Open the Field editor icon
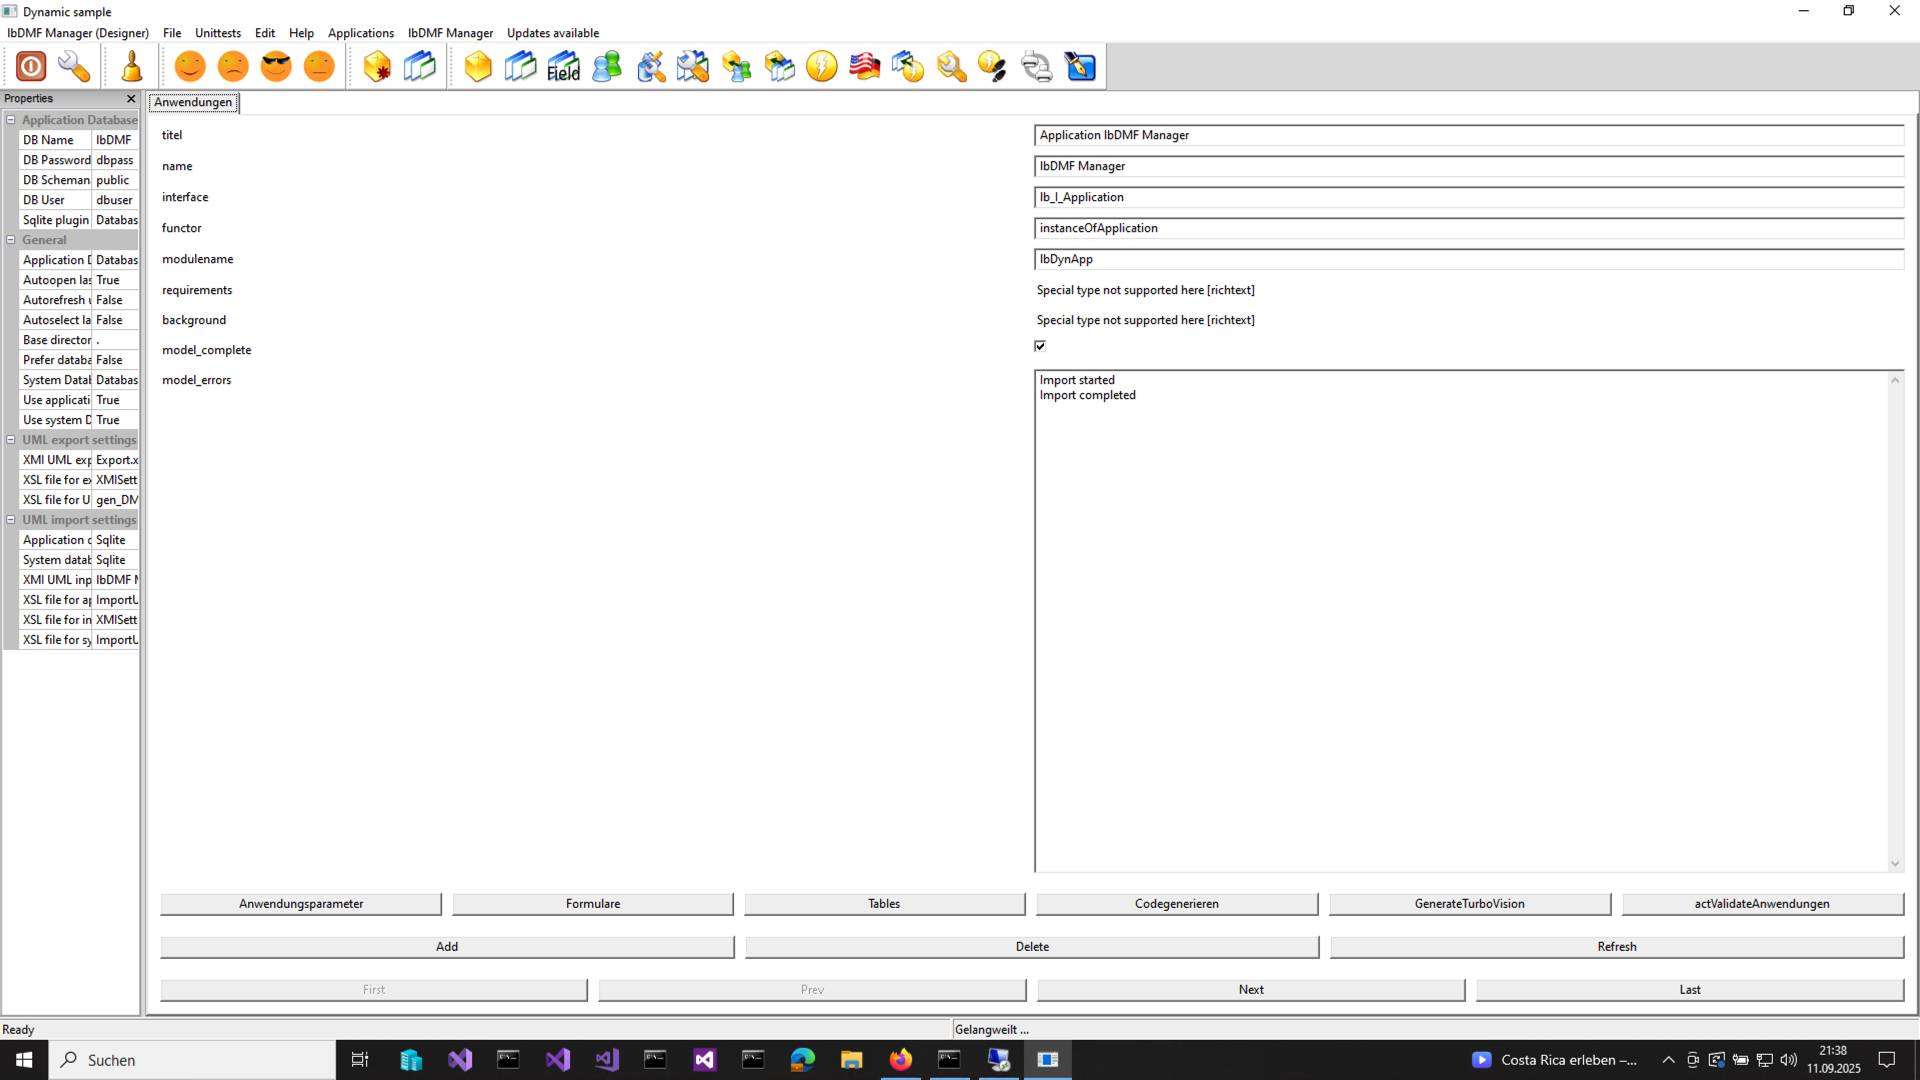 [563, 66]
